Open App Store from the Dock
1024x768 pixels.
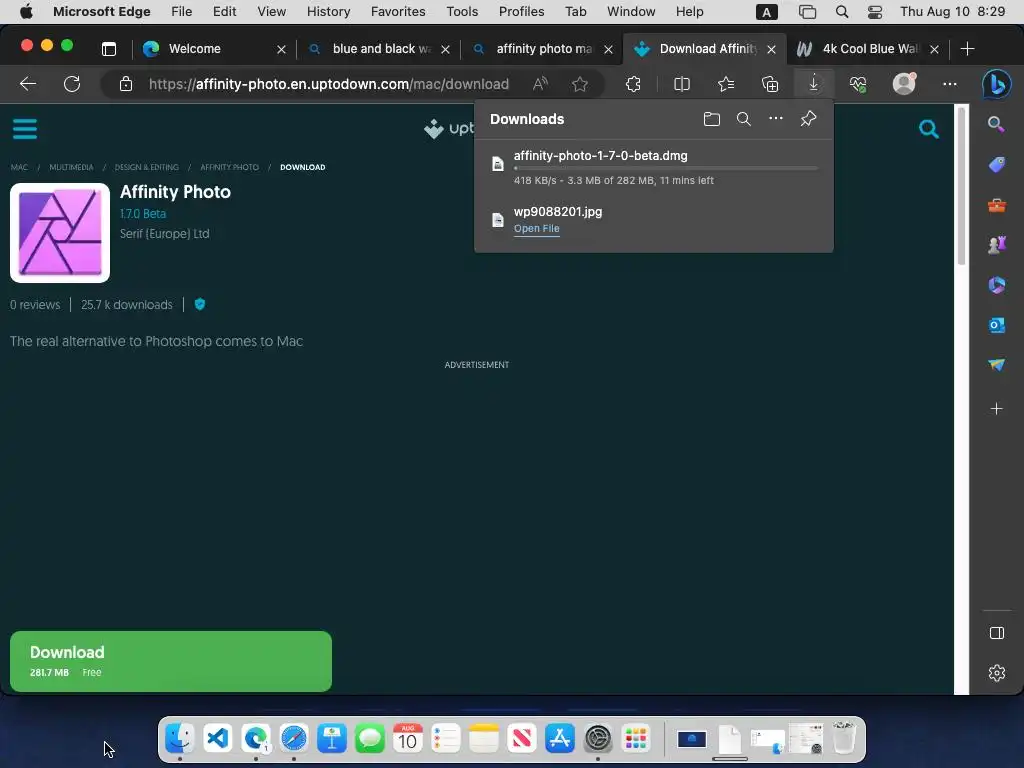coord(560,739)
